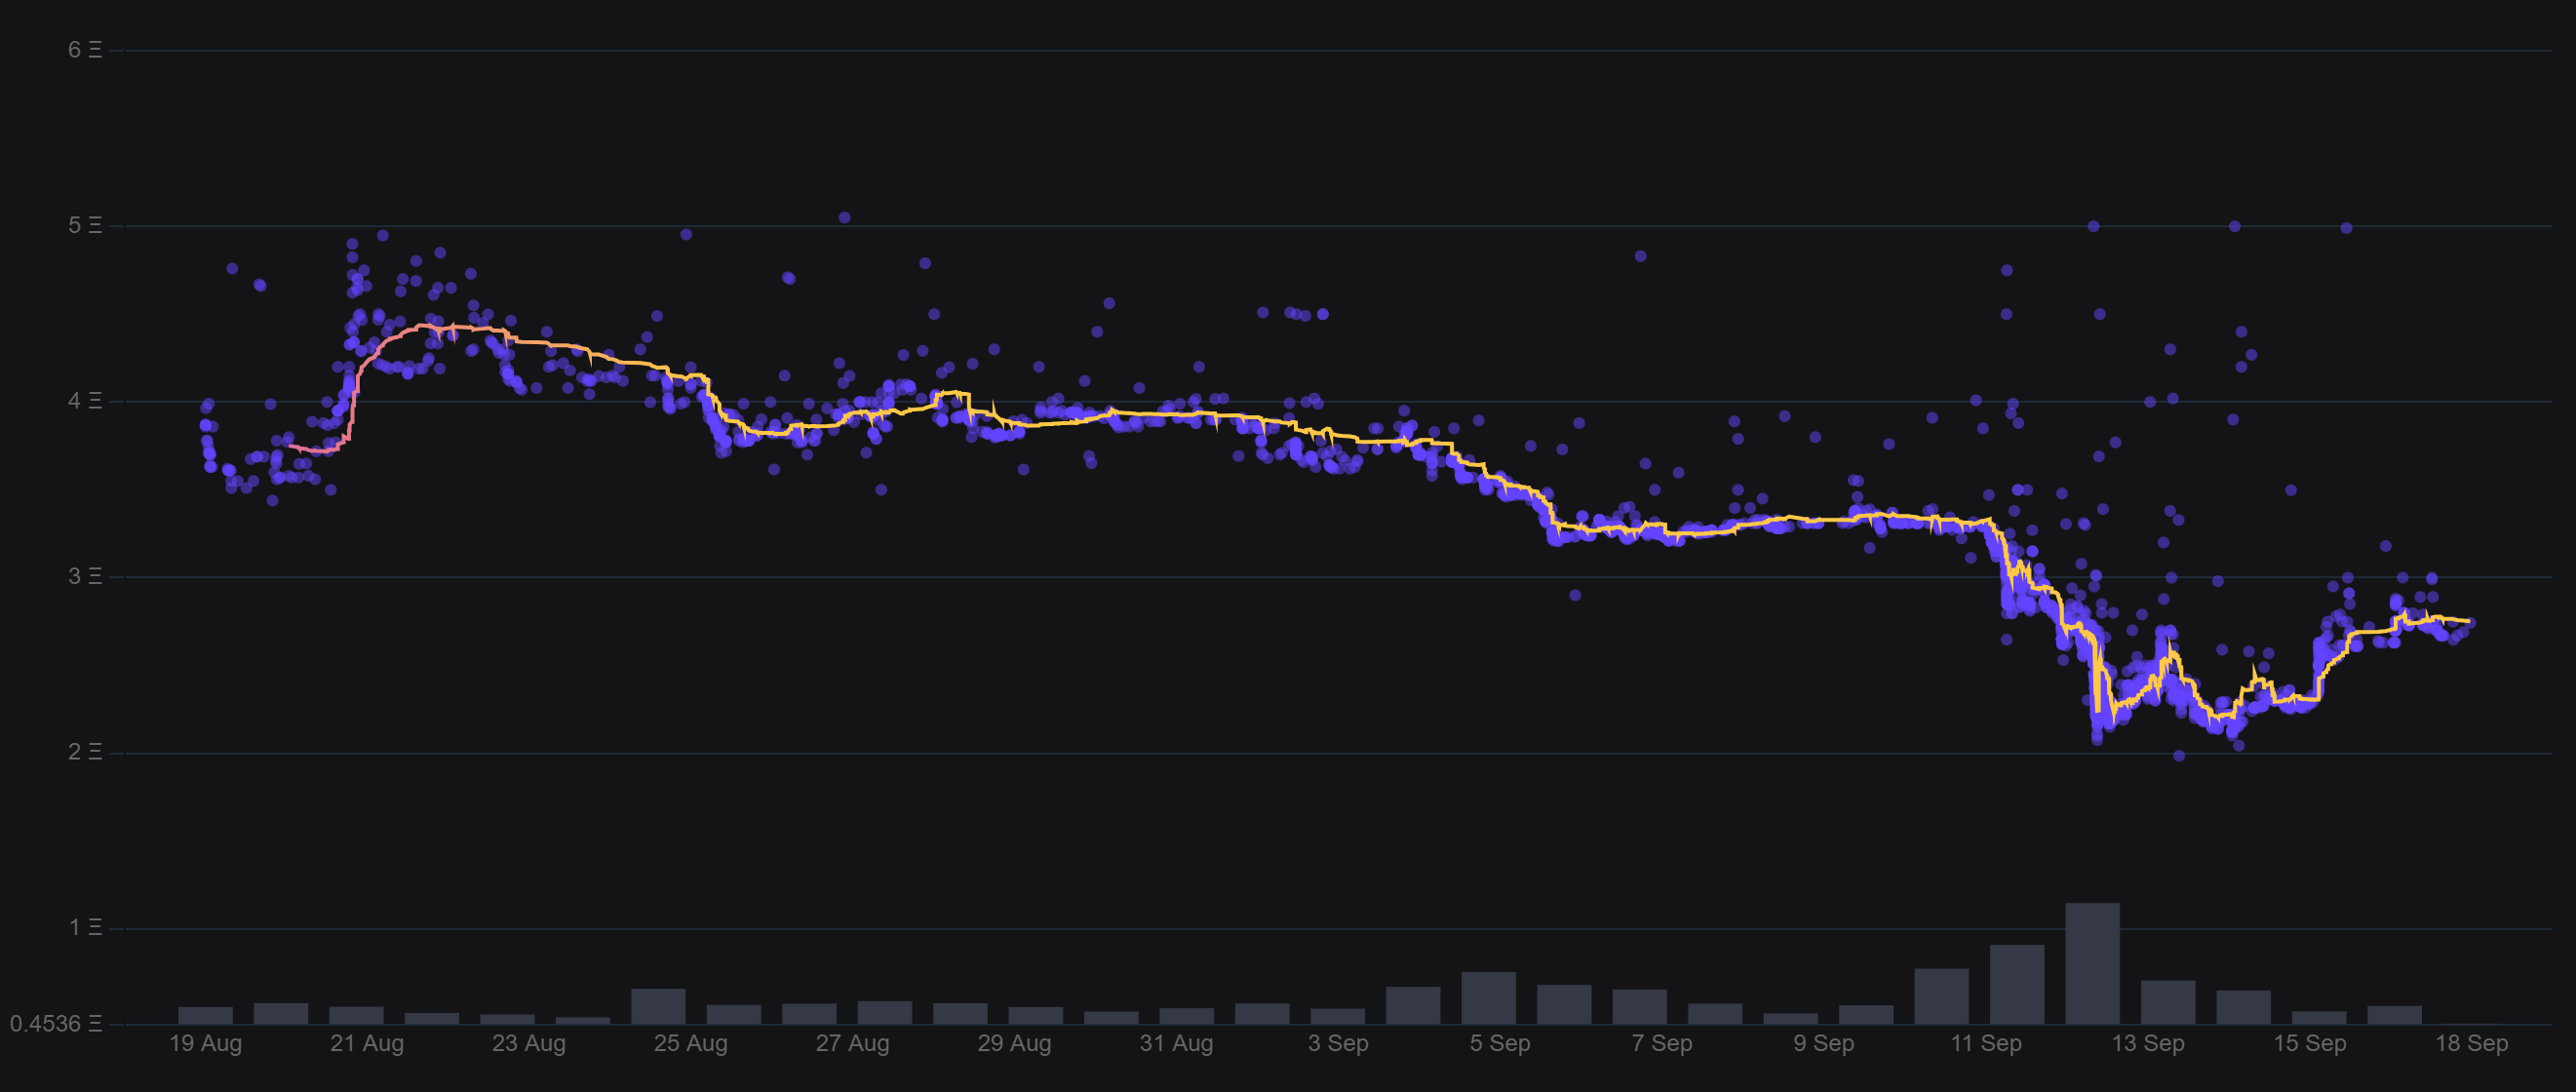Click the 9 Sep date label
The height and width of the screenshot is (1092, 2576).
1822,1043
